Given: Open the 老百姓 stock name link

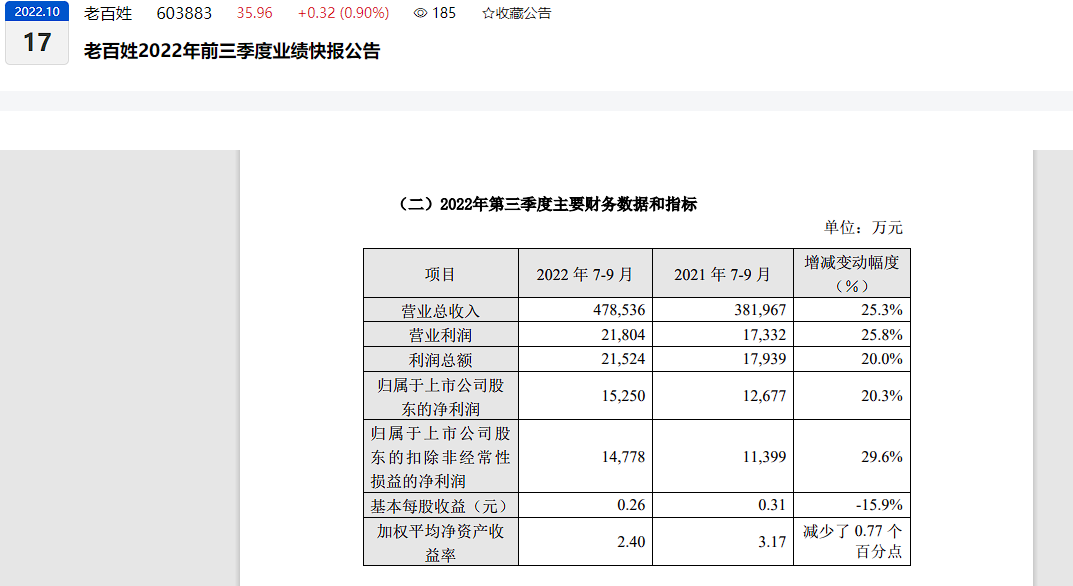Looking at the screenshot, I should pyautogui.click(x=108, y=13).
